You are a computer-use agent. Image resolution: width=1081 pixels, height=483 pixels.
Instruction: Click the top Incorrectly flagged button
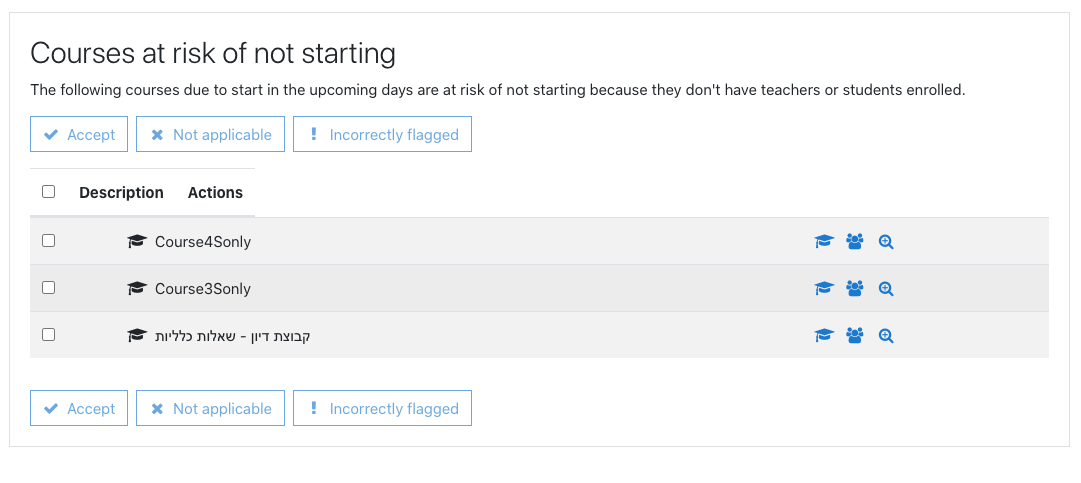coord(383,134)
